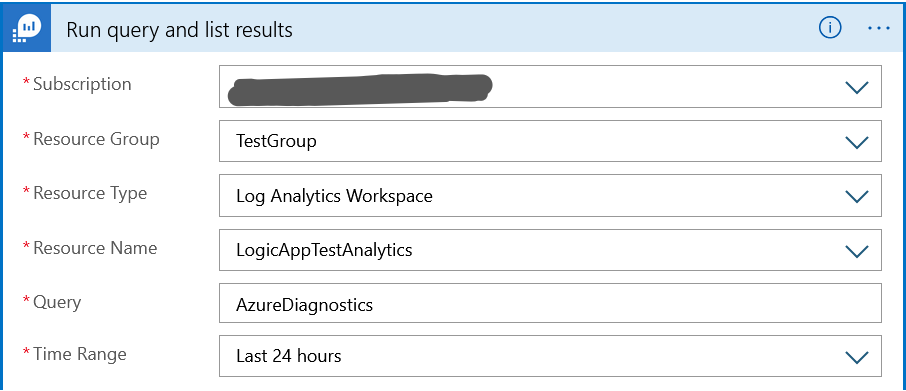Click the Resource Name field label
Viewport: 906px width, 391px height.
pos(95,248)
